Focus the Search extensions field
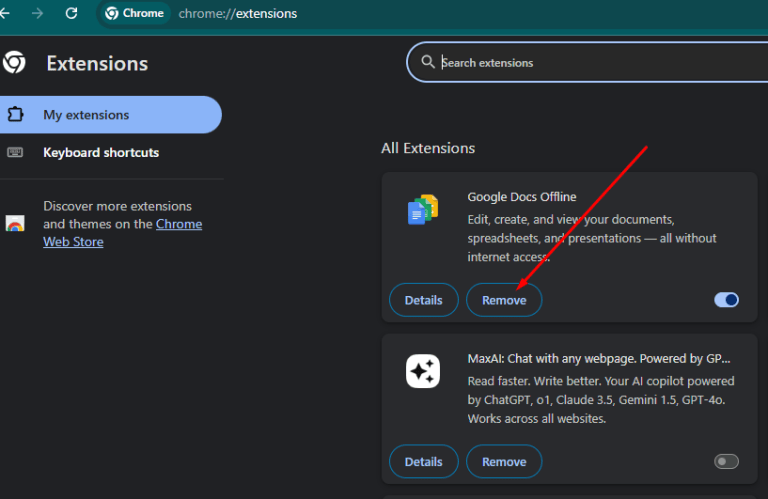 [x=588, y=62]
